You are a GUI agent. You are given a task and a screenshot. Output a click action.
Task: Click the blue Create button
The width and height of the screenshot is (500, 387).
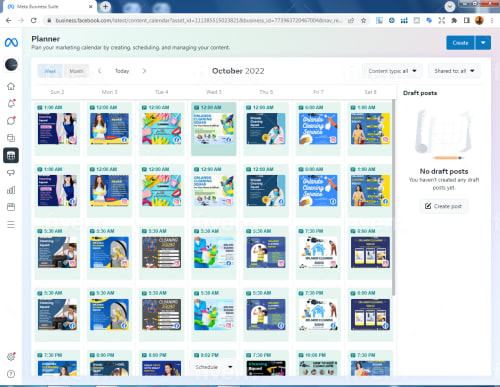coord(460,43)
